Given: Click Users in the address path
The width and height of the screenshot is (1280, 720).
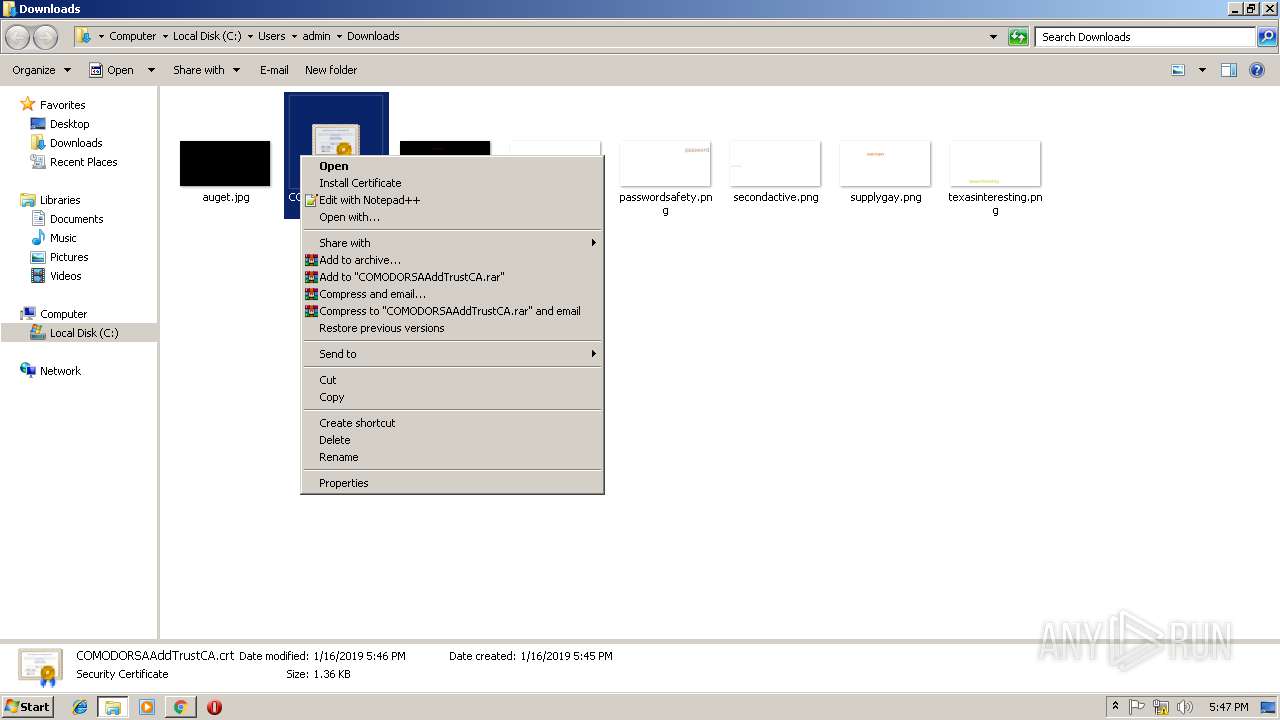Looking at the screenshot, I should pos(272,36).
